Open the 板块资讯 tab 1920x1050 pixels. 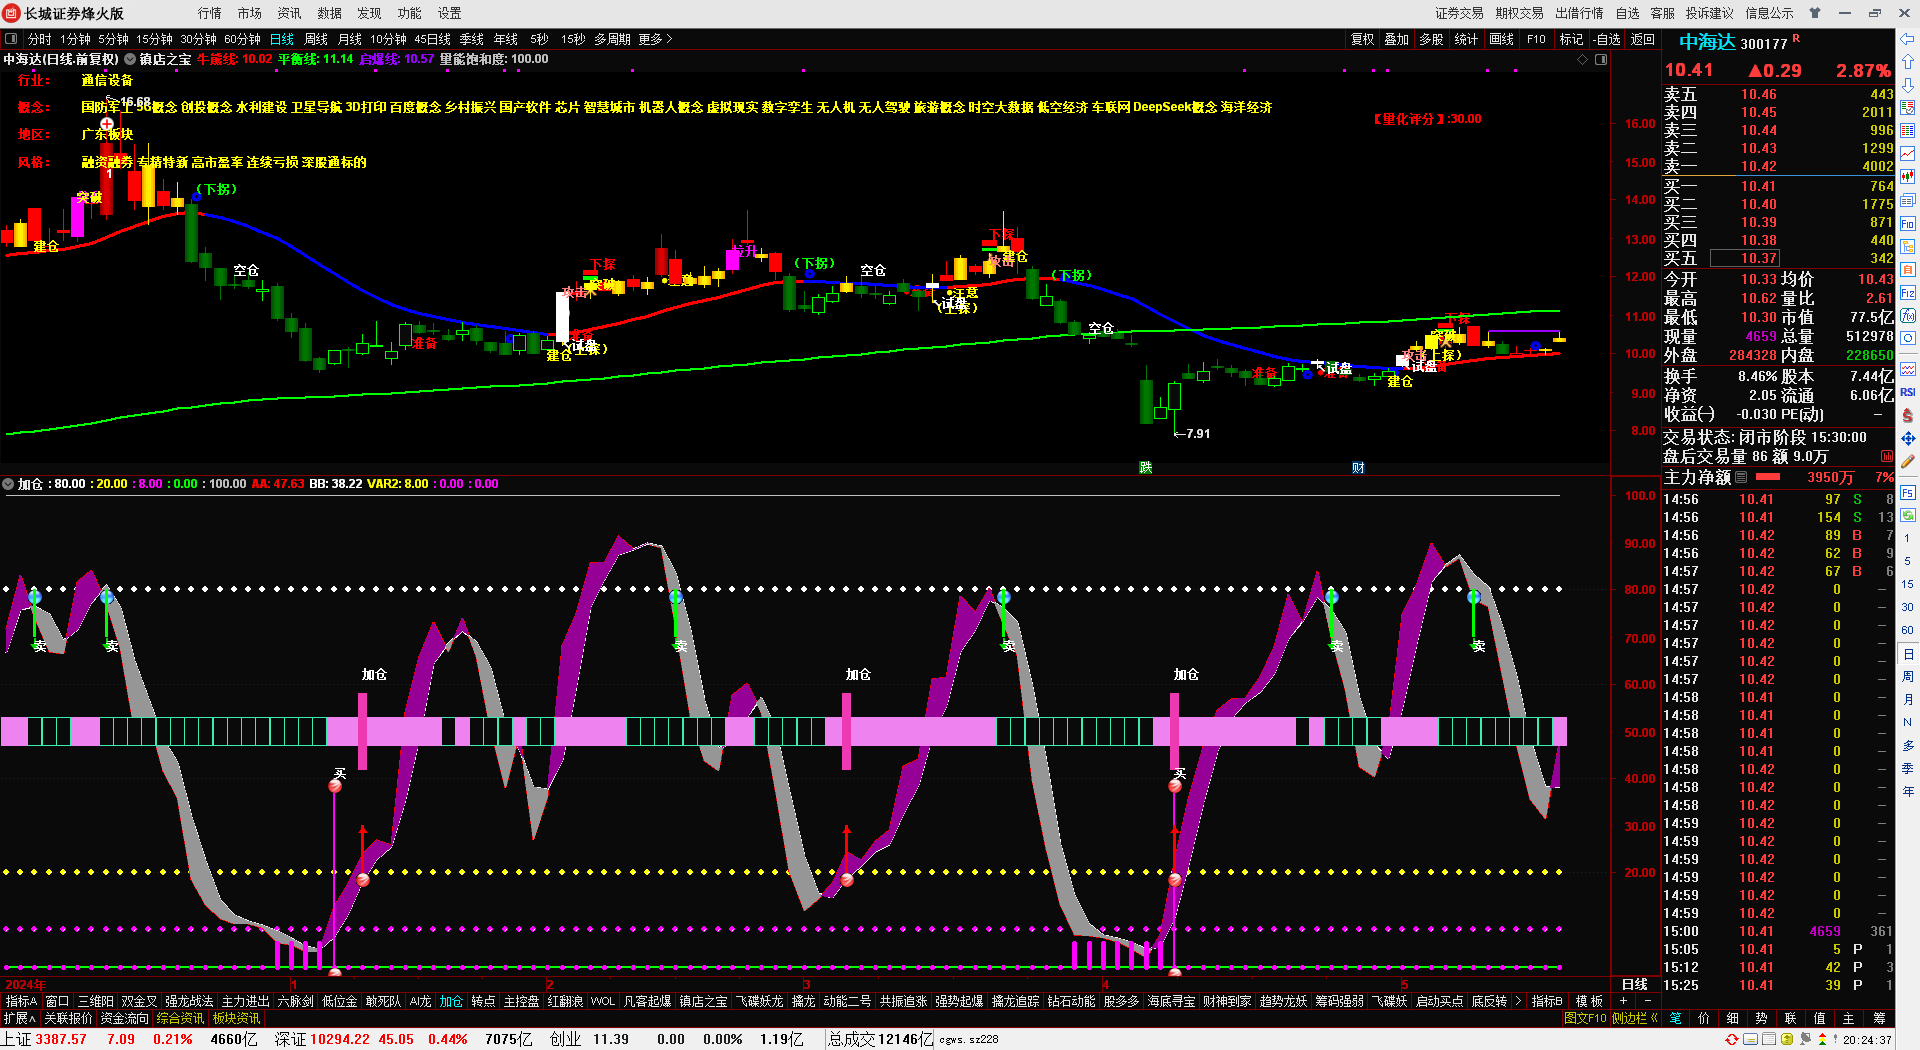tap(236, 1018)
